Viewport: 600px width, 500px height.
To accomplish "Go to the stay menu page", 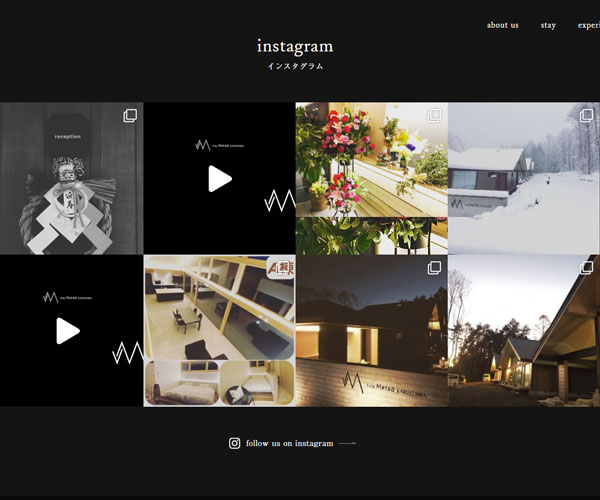I will pos(548,25).
